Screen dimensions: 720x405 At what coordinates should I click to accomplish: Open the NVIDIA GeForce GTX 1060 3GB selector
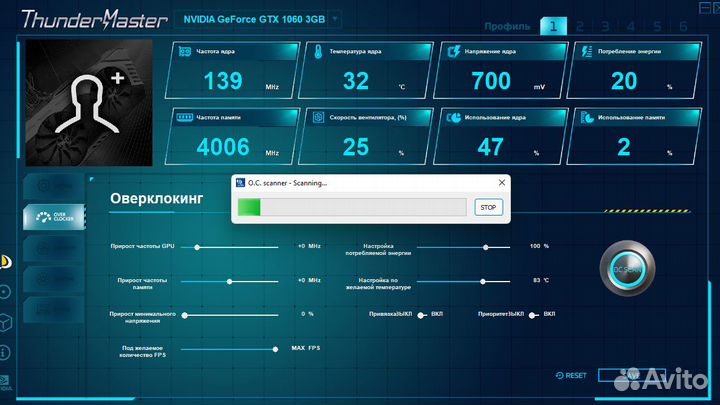(257, 19)
